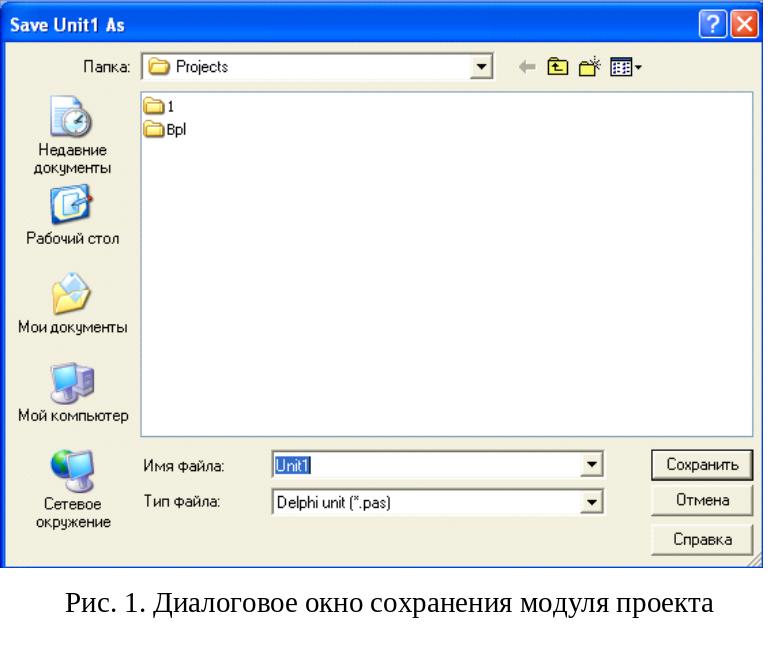Open Сетевое окружение in the places bar
Image resolution: width=772 pixels, height=648 pixels.
tap(72, 489)
